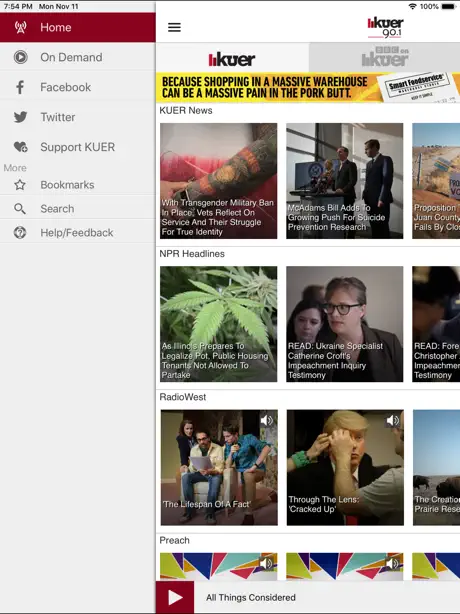Click the Preach section heading
The image size is (460, 614).
175,540
